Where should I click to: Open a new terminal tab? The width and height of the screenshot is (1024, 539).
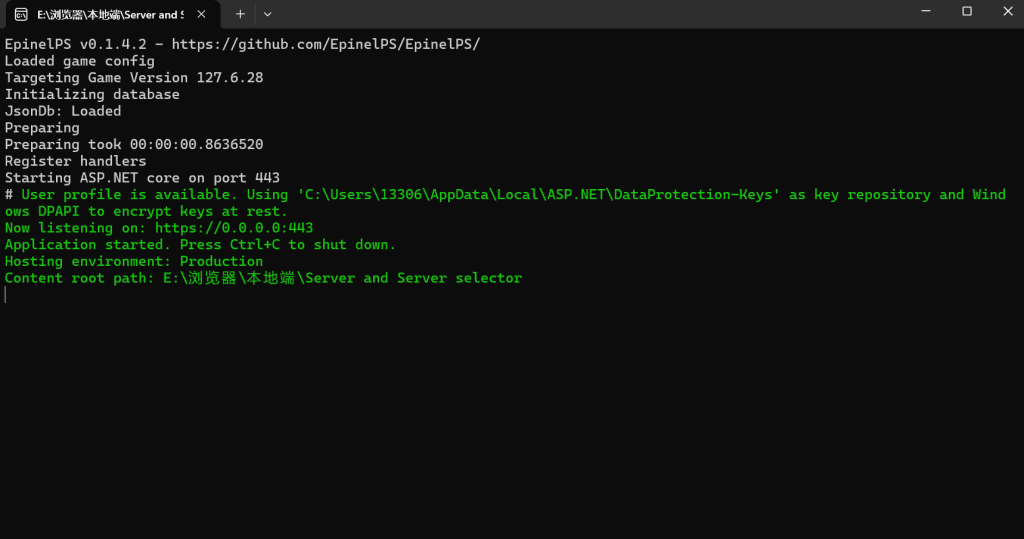click(x=240, y=14)
